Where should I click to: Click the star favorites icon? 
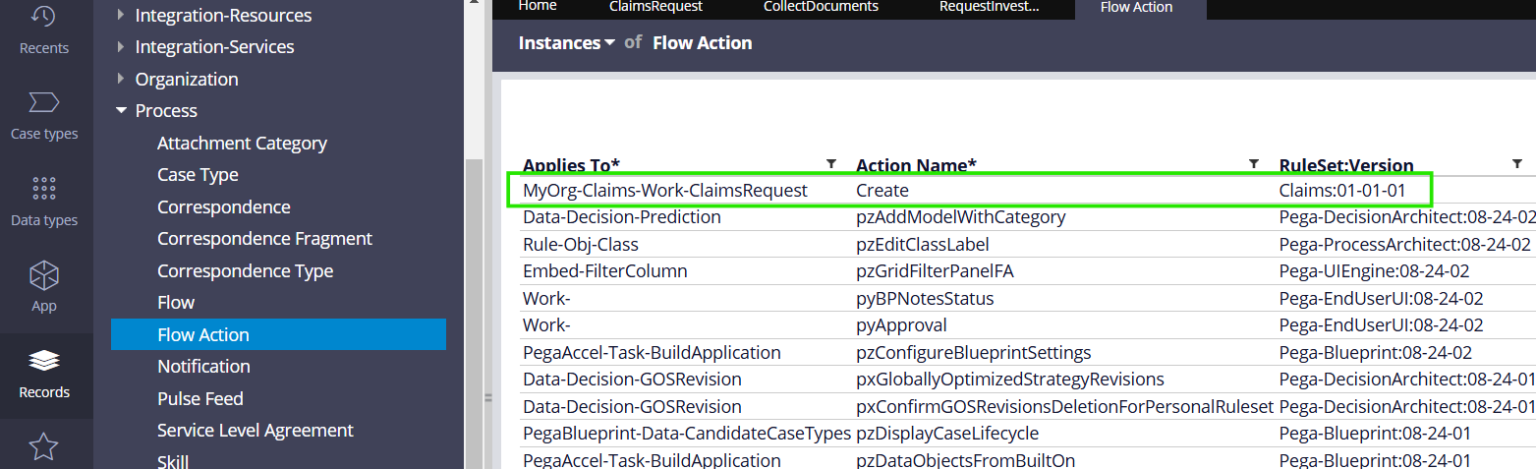click(x=44, y=446)
